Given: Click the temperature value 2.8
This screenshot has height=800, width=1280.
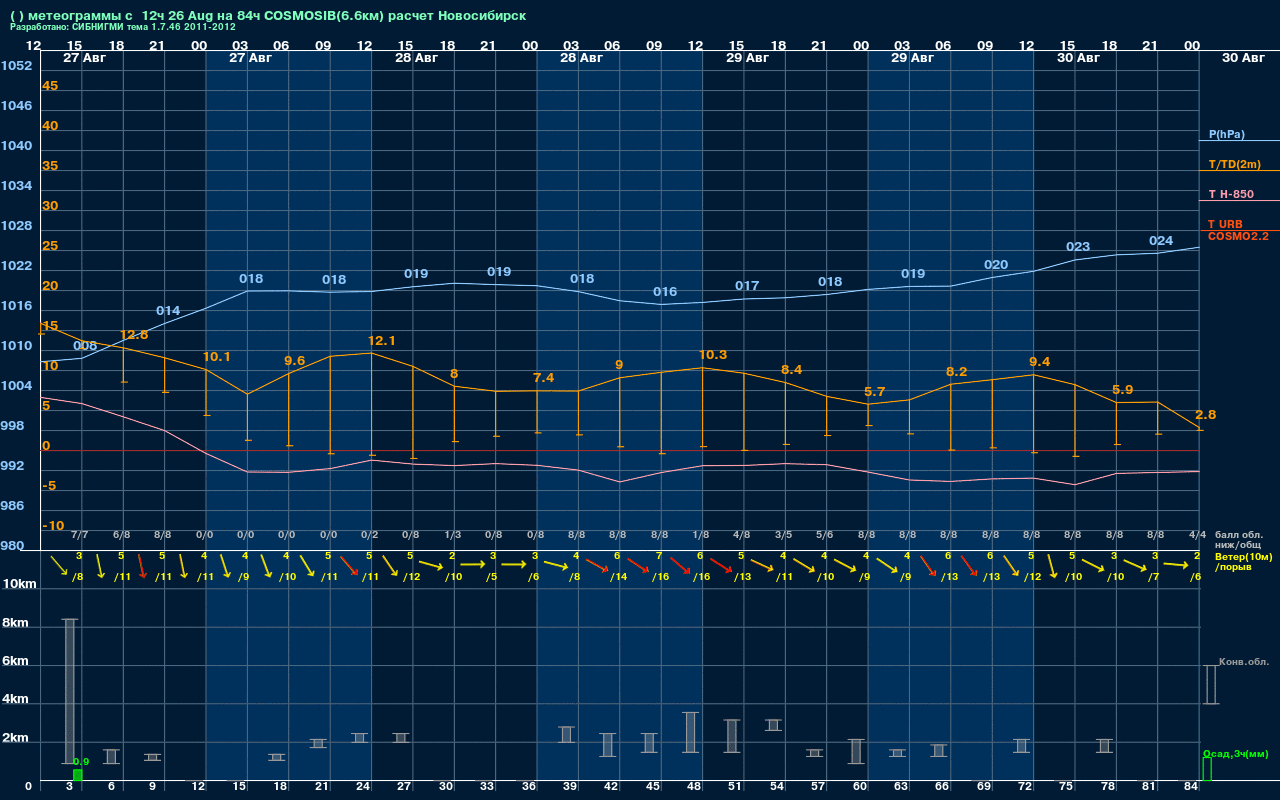Looking at the screenshot, I should coord(1206,415).
